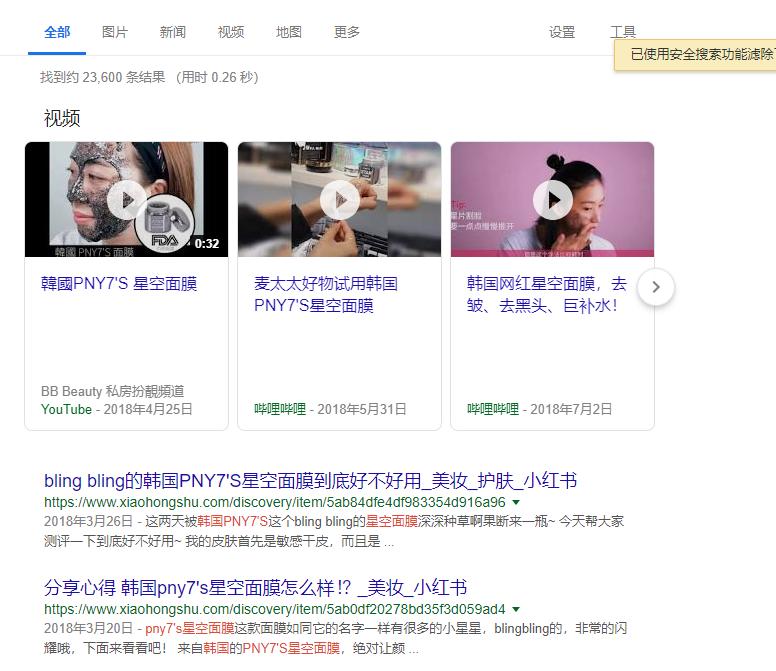Switch to the 新闻 tab
The height and width of the screenshot is (671, 776).
173,33
